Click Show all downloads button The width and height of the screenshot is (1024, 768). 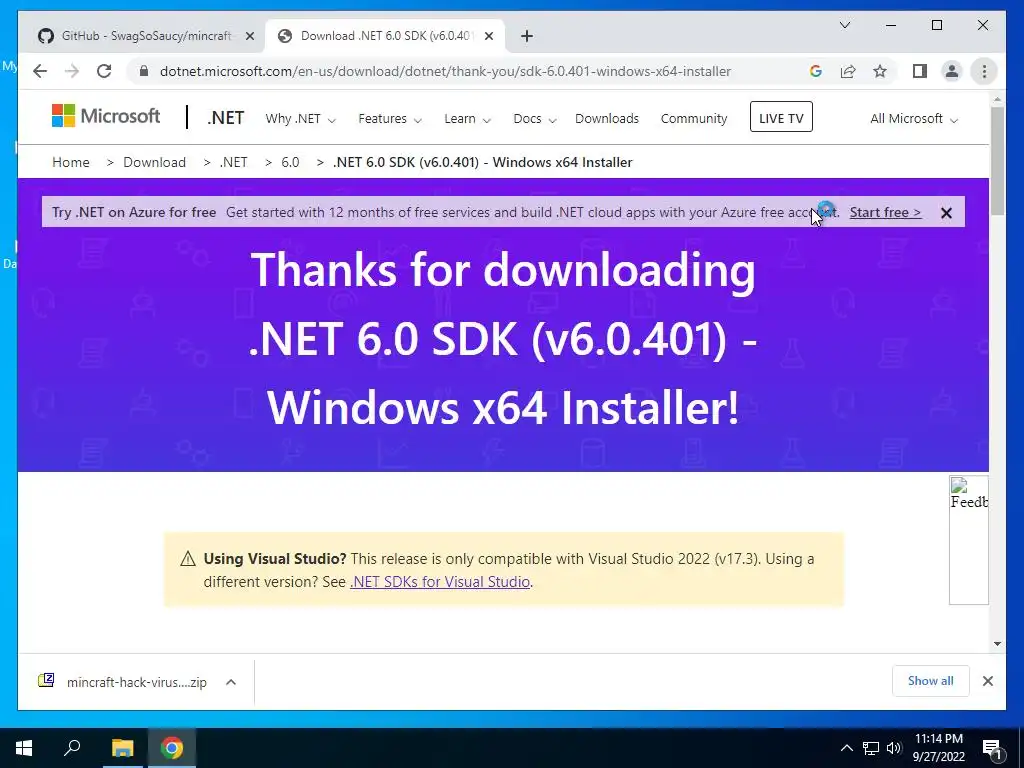tap(931, 681)
